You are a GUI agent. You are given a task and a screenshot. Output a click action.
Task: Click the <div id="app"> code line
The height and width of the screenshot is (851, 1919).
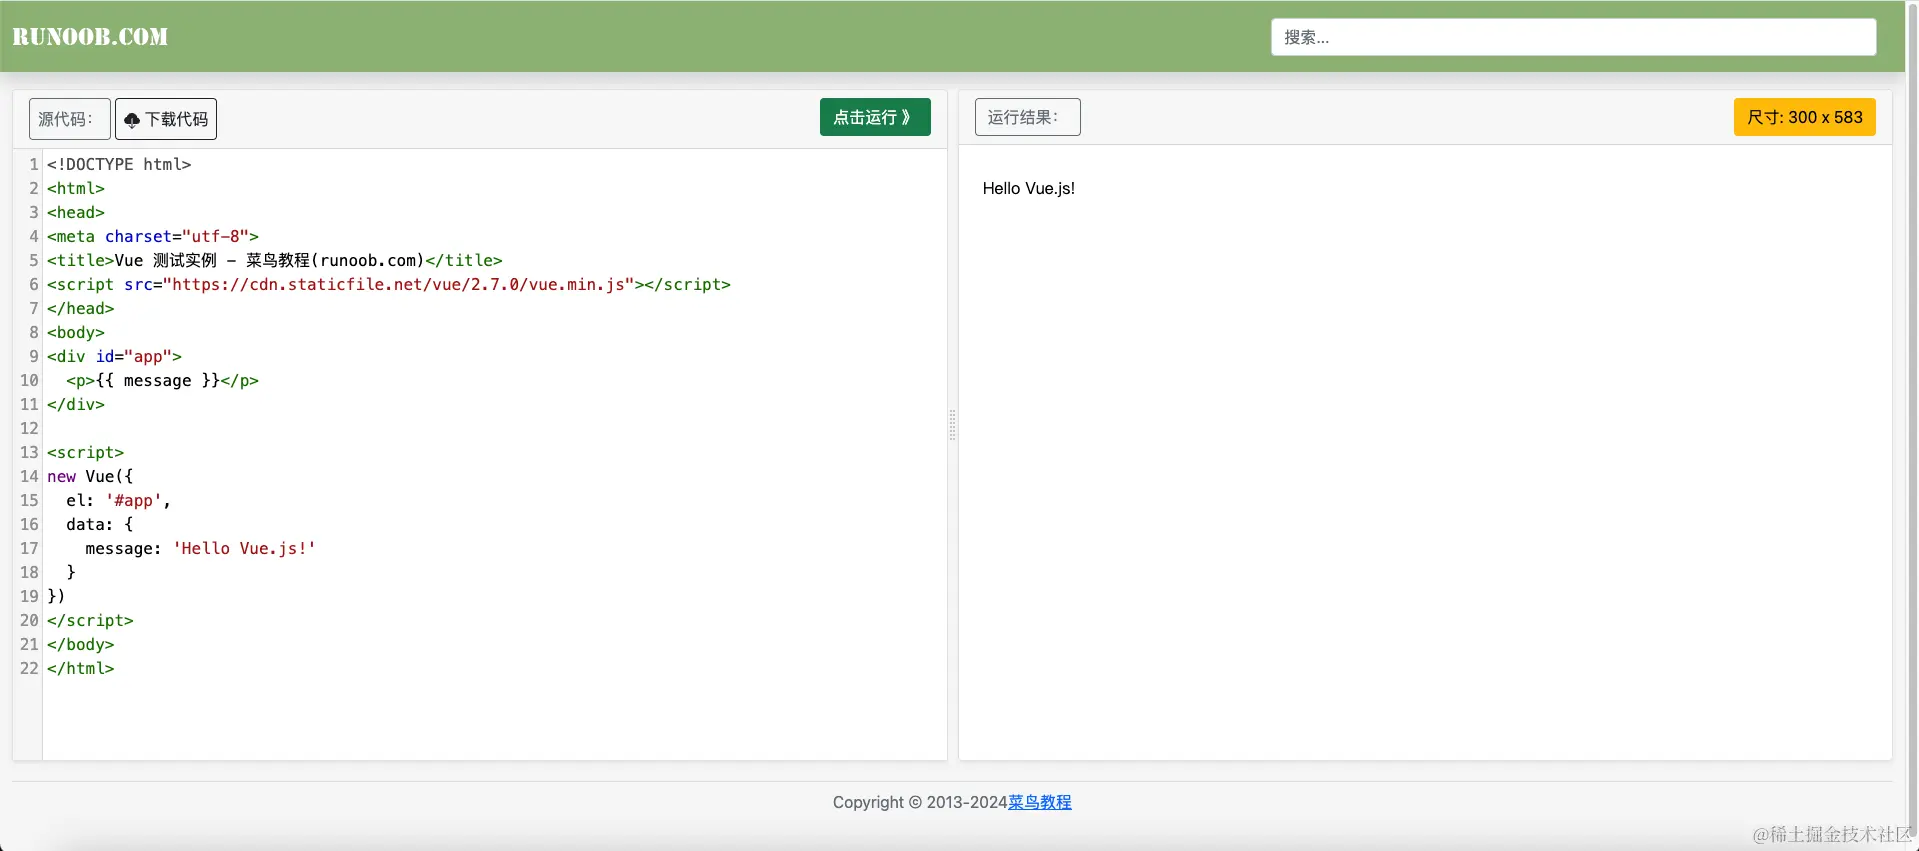tap(114, 356)
